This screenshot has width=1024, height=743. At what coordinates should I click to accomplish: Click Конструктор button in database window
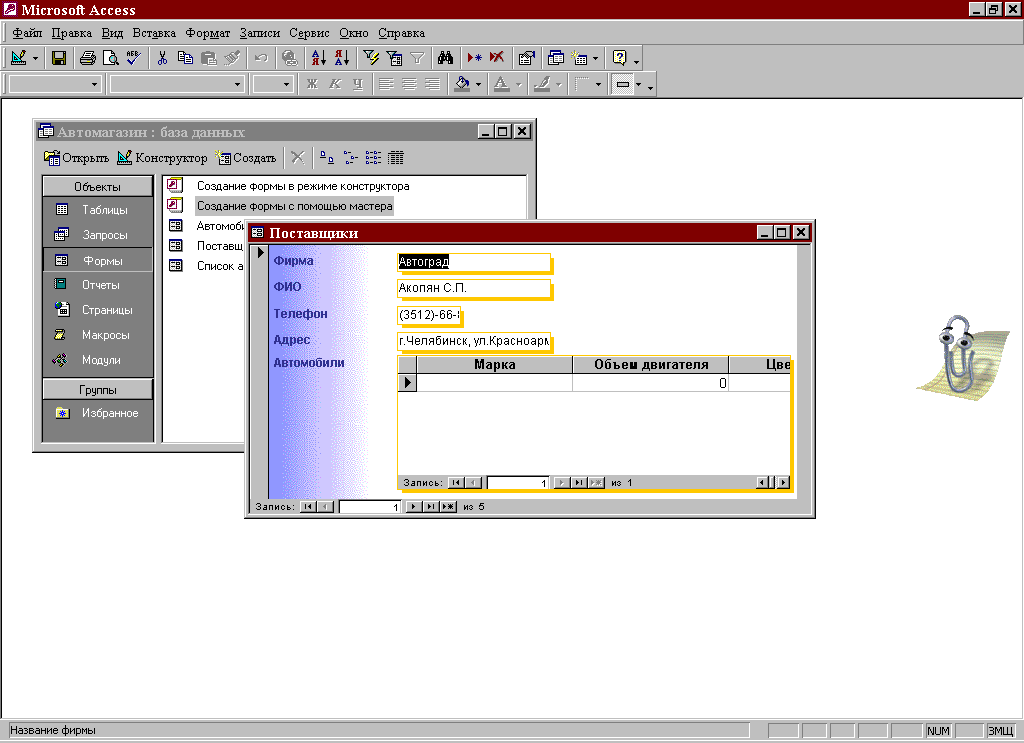(162, 157)
